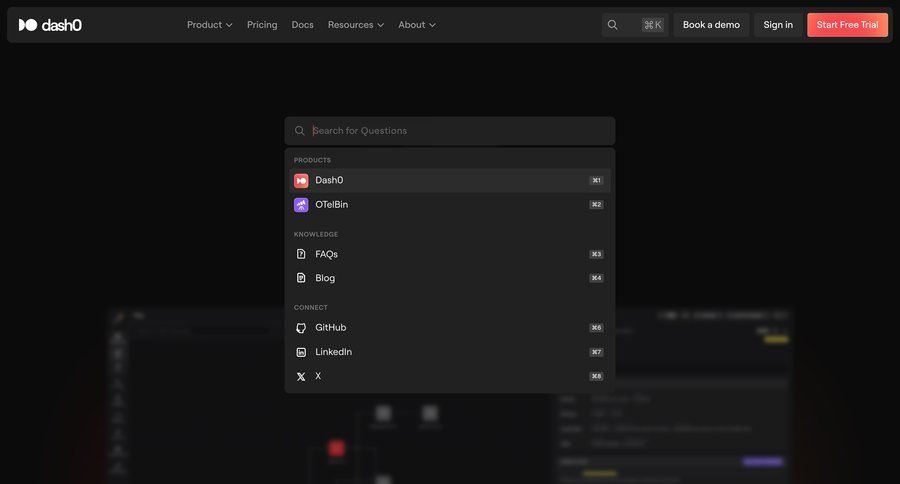Open the GitHub connect link
This screenshot has height=484, width=900.
tap(450, 327)
